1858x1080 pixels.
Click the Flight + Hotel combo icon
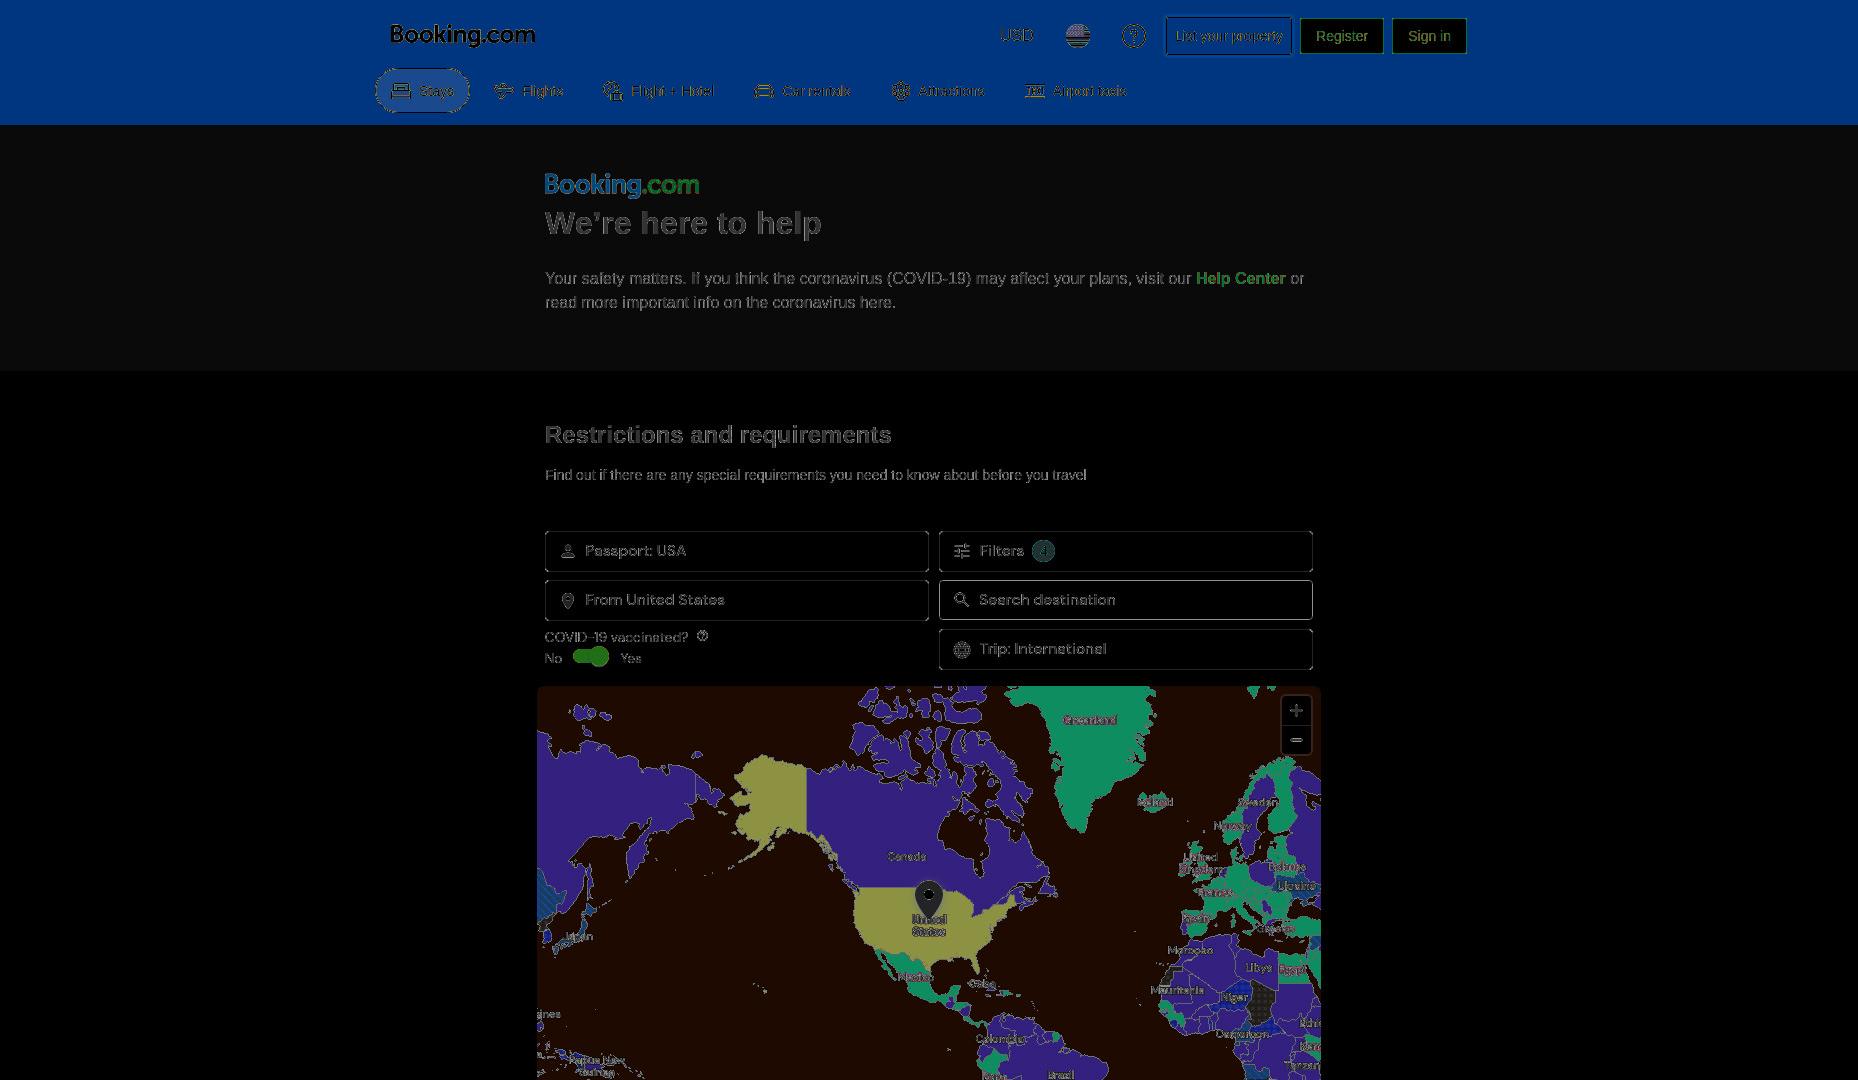tap(613, 91)
